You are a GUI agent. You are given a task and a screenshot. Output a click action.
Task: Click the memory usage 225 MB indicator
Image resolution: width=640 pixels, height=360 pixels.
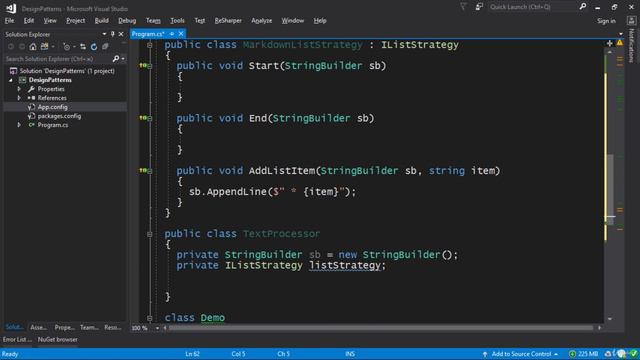tap(584, 354)
